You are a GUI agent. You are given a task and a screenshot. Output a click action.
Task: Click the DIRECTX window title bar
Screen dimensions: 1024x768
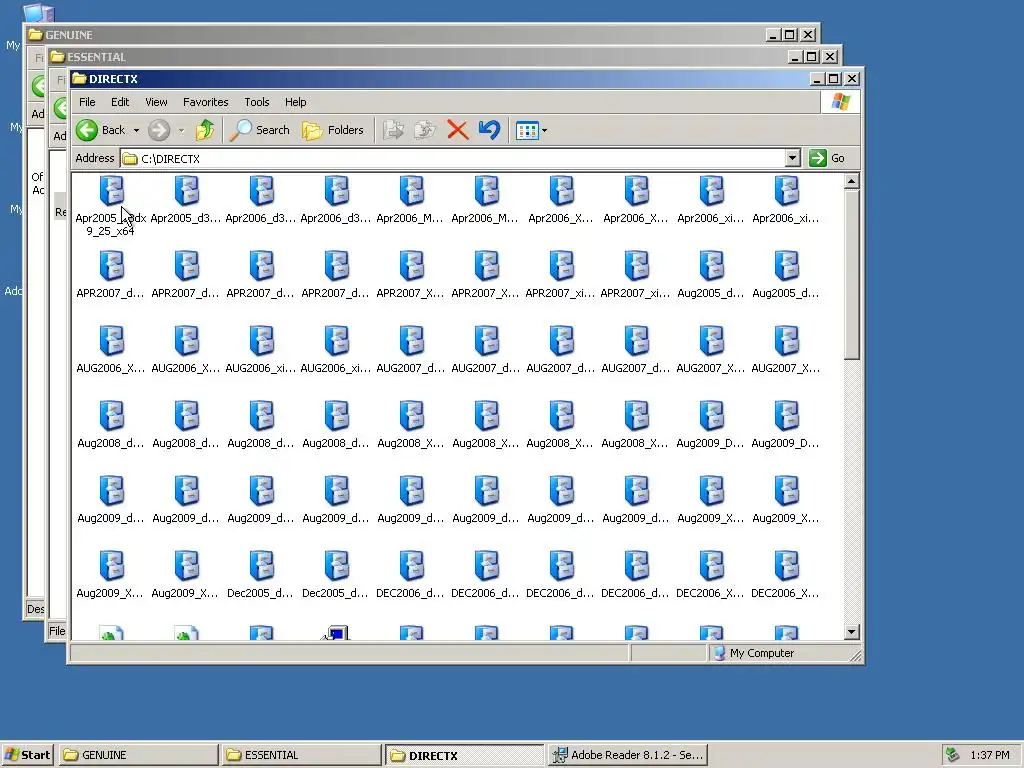tap(441, 79)
